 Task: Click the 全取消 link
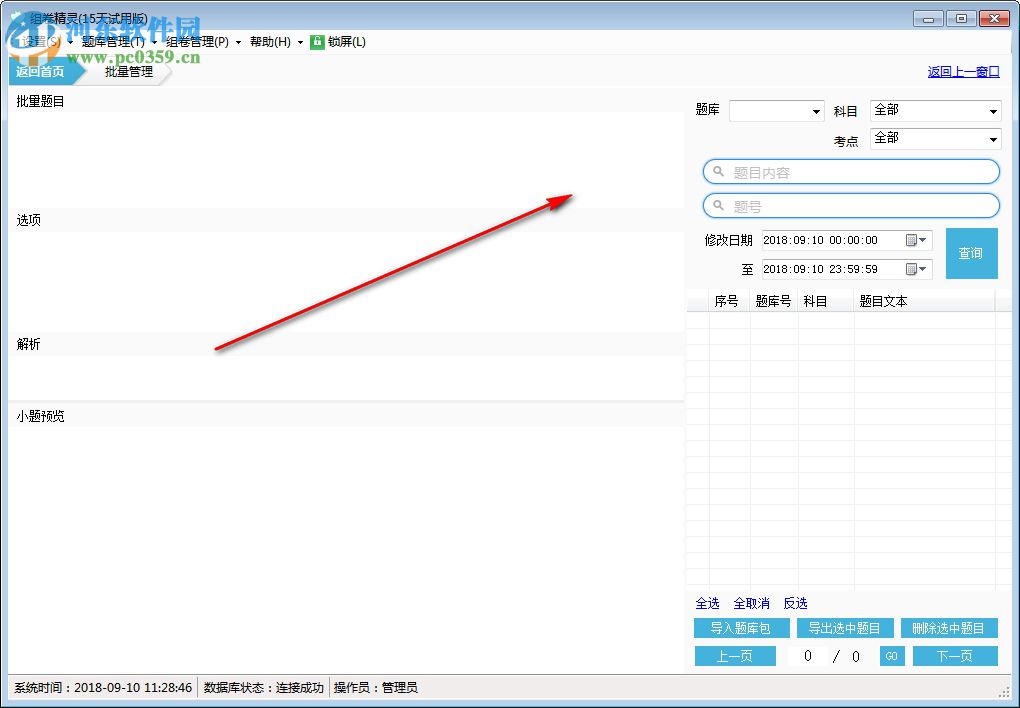[751, 603]
